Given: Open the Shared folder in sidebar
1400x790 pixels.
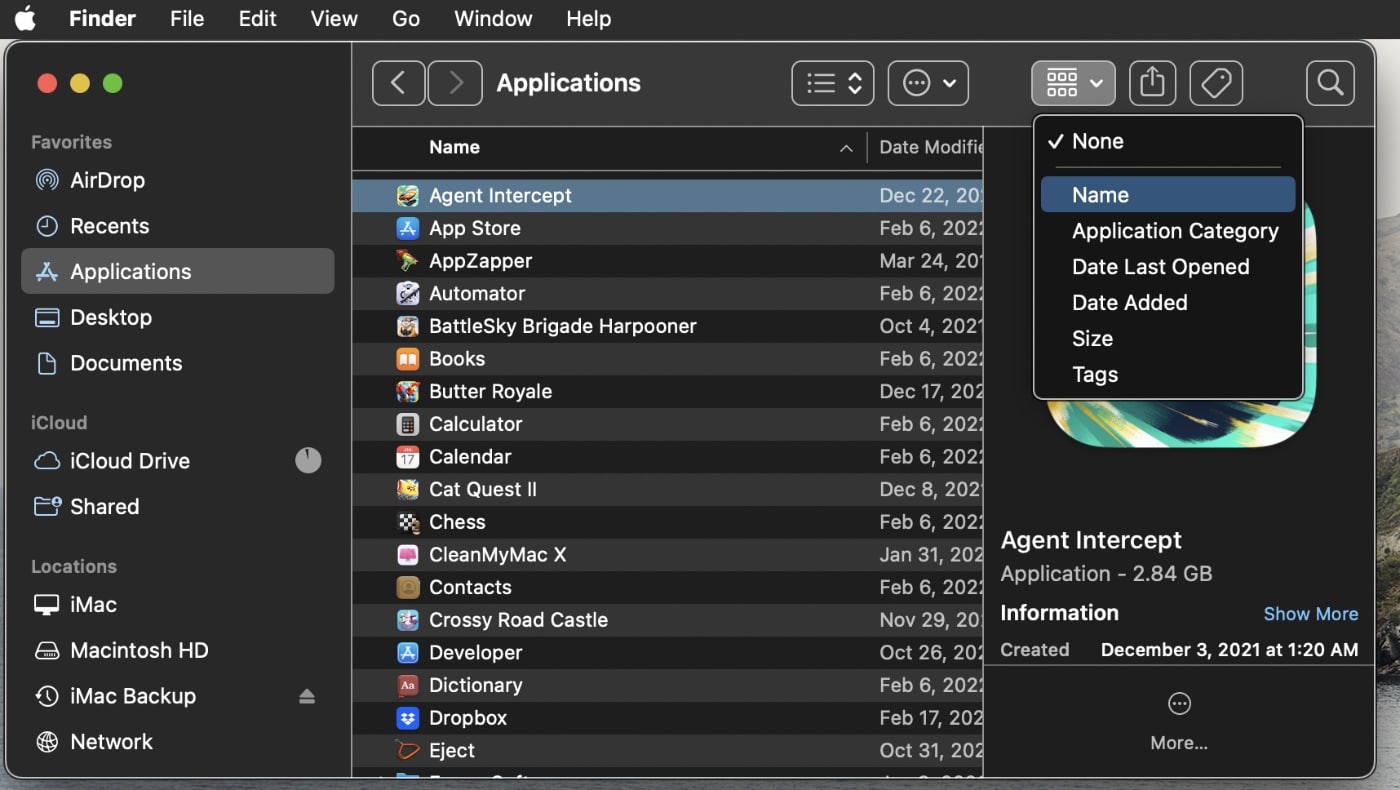Looking at the screenshot, I should click(178, 506).
